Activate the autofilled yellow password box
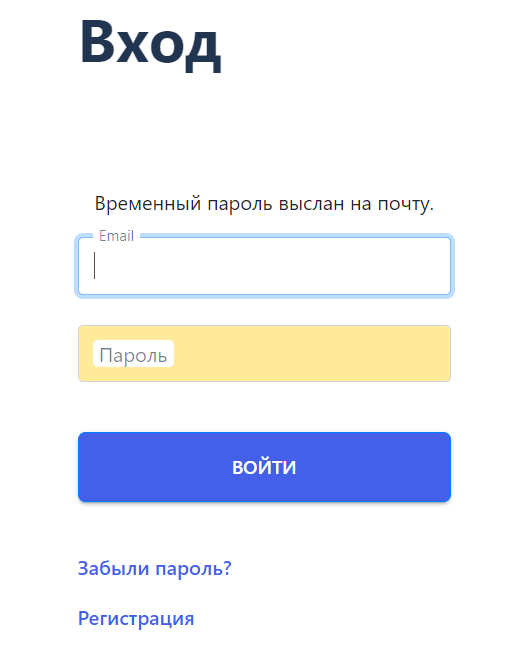Image resolution: width=506 pixels, height=653 pixels. point(264,354)
